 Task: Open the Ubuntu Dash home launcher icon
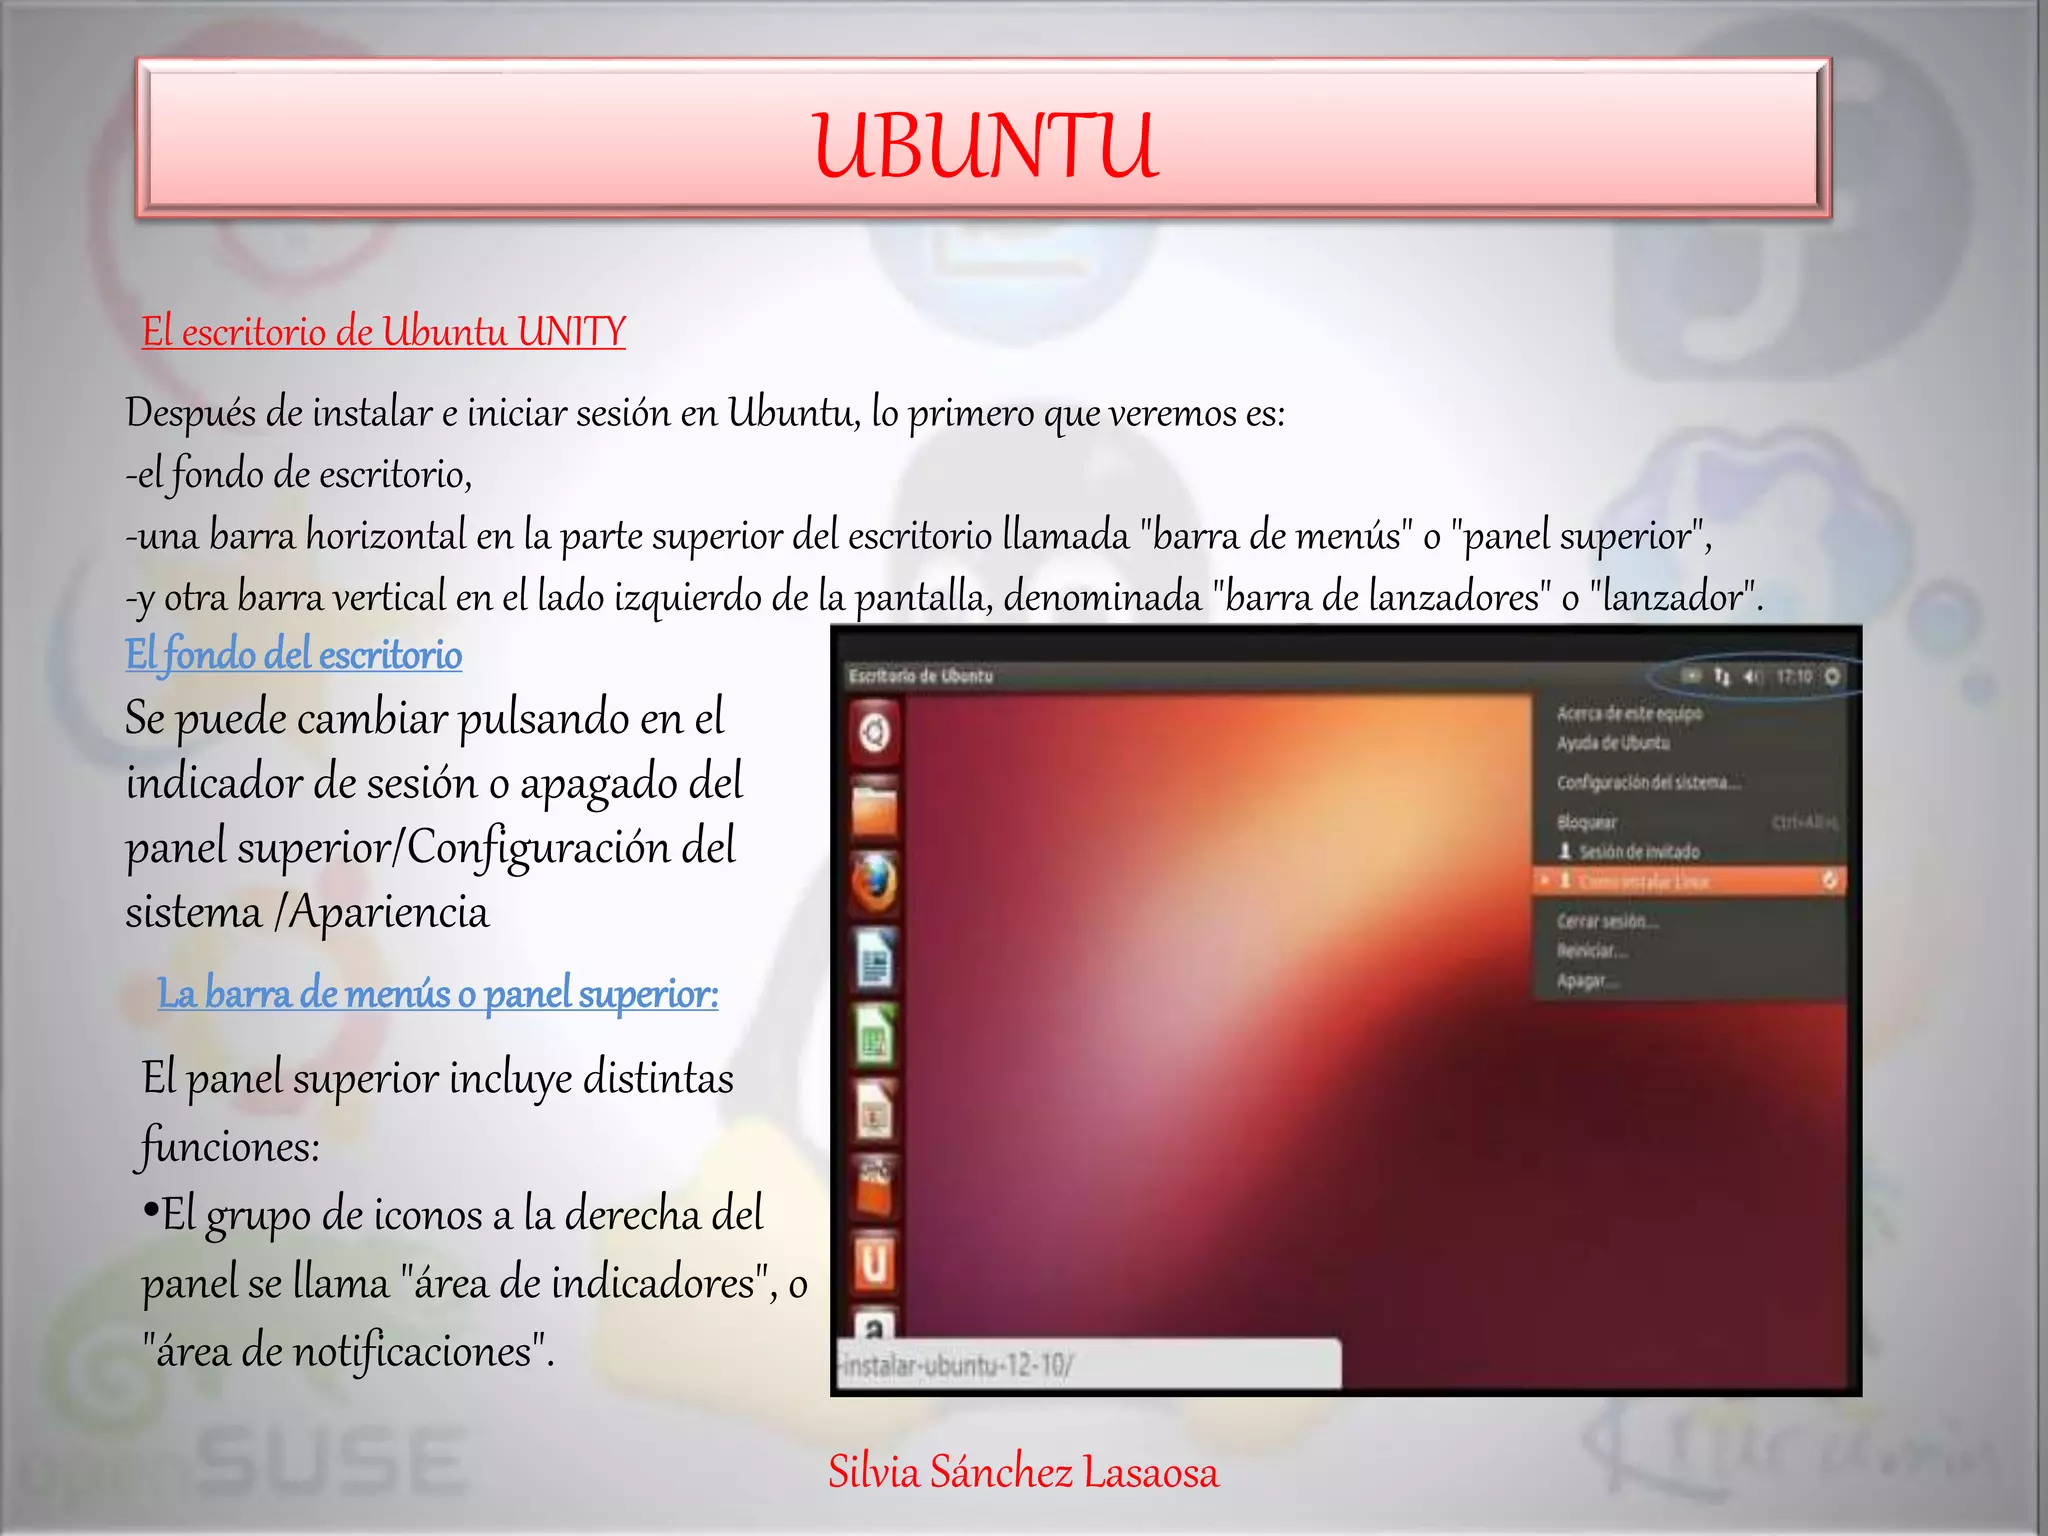[874, 733]
